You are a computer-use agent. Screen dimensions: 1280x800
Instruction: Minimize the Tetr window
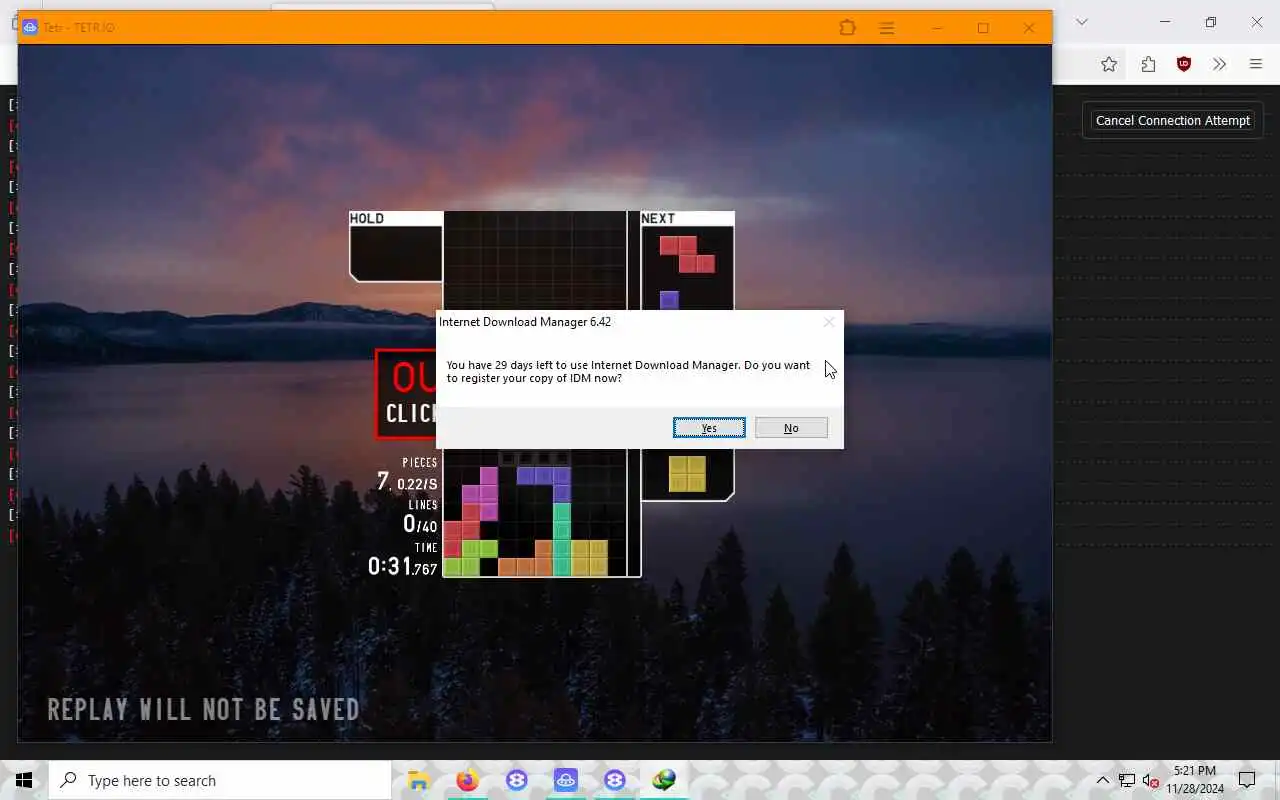(937, 28)
